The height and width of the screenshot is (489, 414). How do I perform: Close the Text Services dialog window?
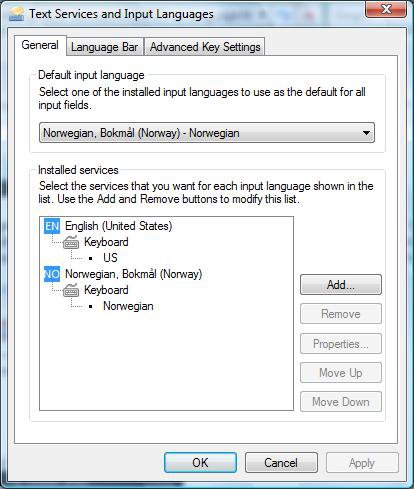(x=386, y=9)
